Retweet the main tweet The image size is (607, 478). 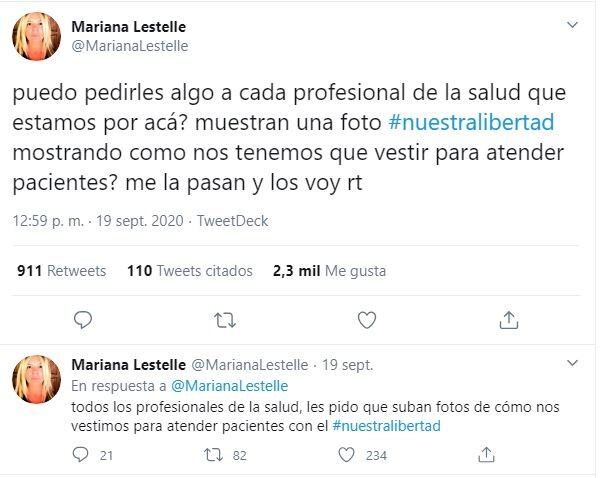(x=226, y=320)
